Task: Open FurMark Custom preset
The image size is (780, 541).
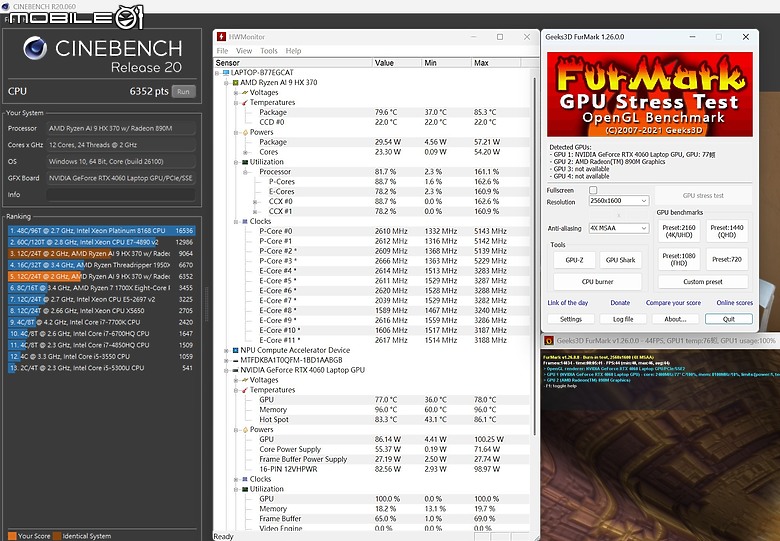Action: (703, 281)
